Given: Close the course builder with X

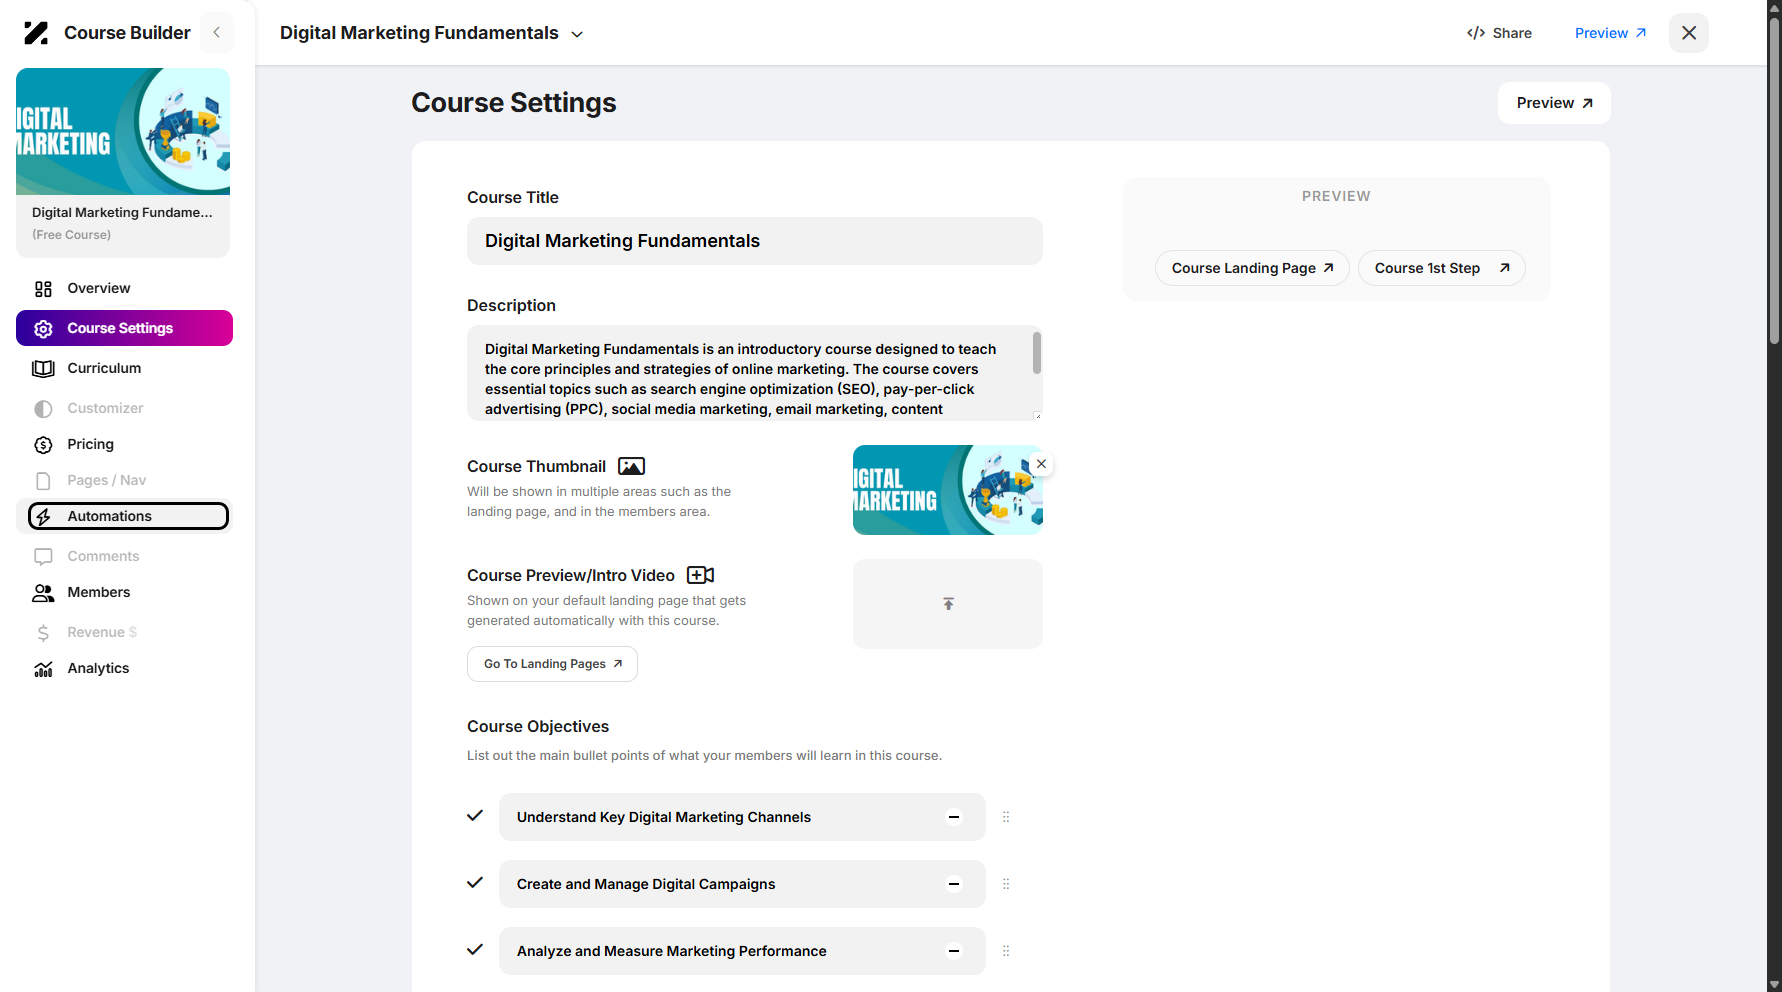Looking at the screenshot, I should (1689, 33).
